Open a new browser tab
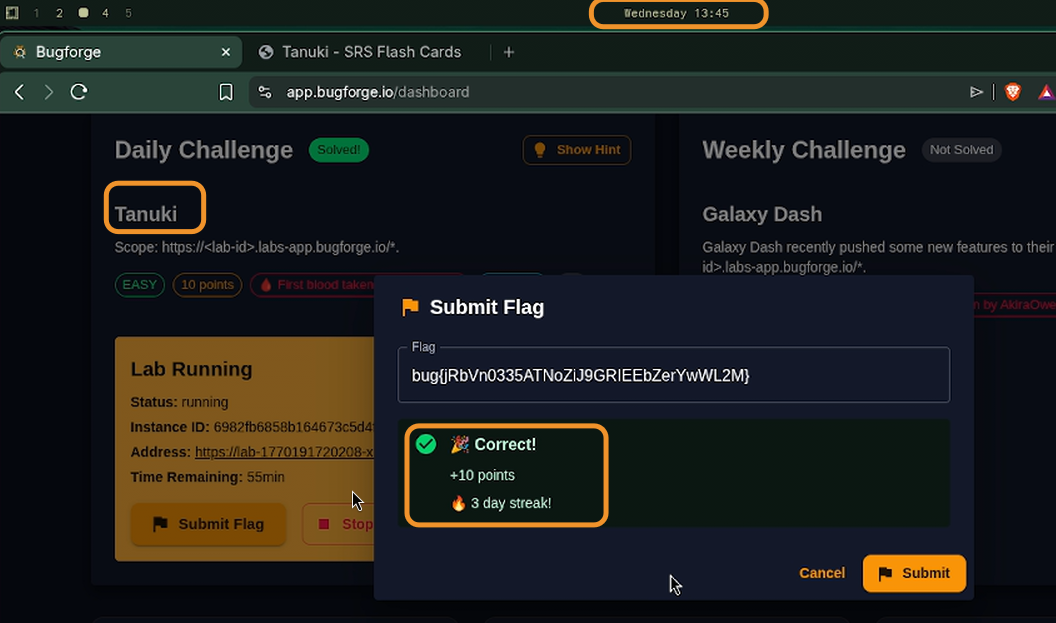Image resolution: width=1056 pixels, height=623 pixels. (x=509, y=52)
